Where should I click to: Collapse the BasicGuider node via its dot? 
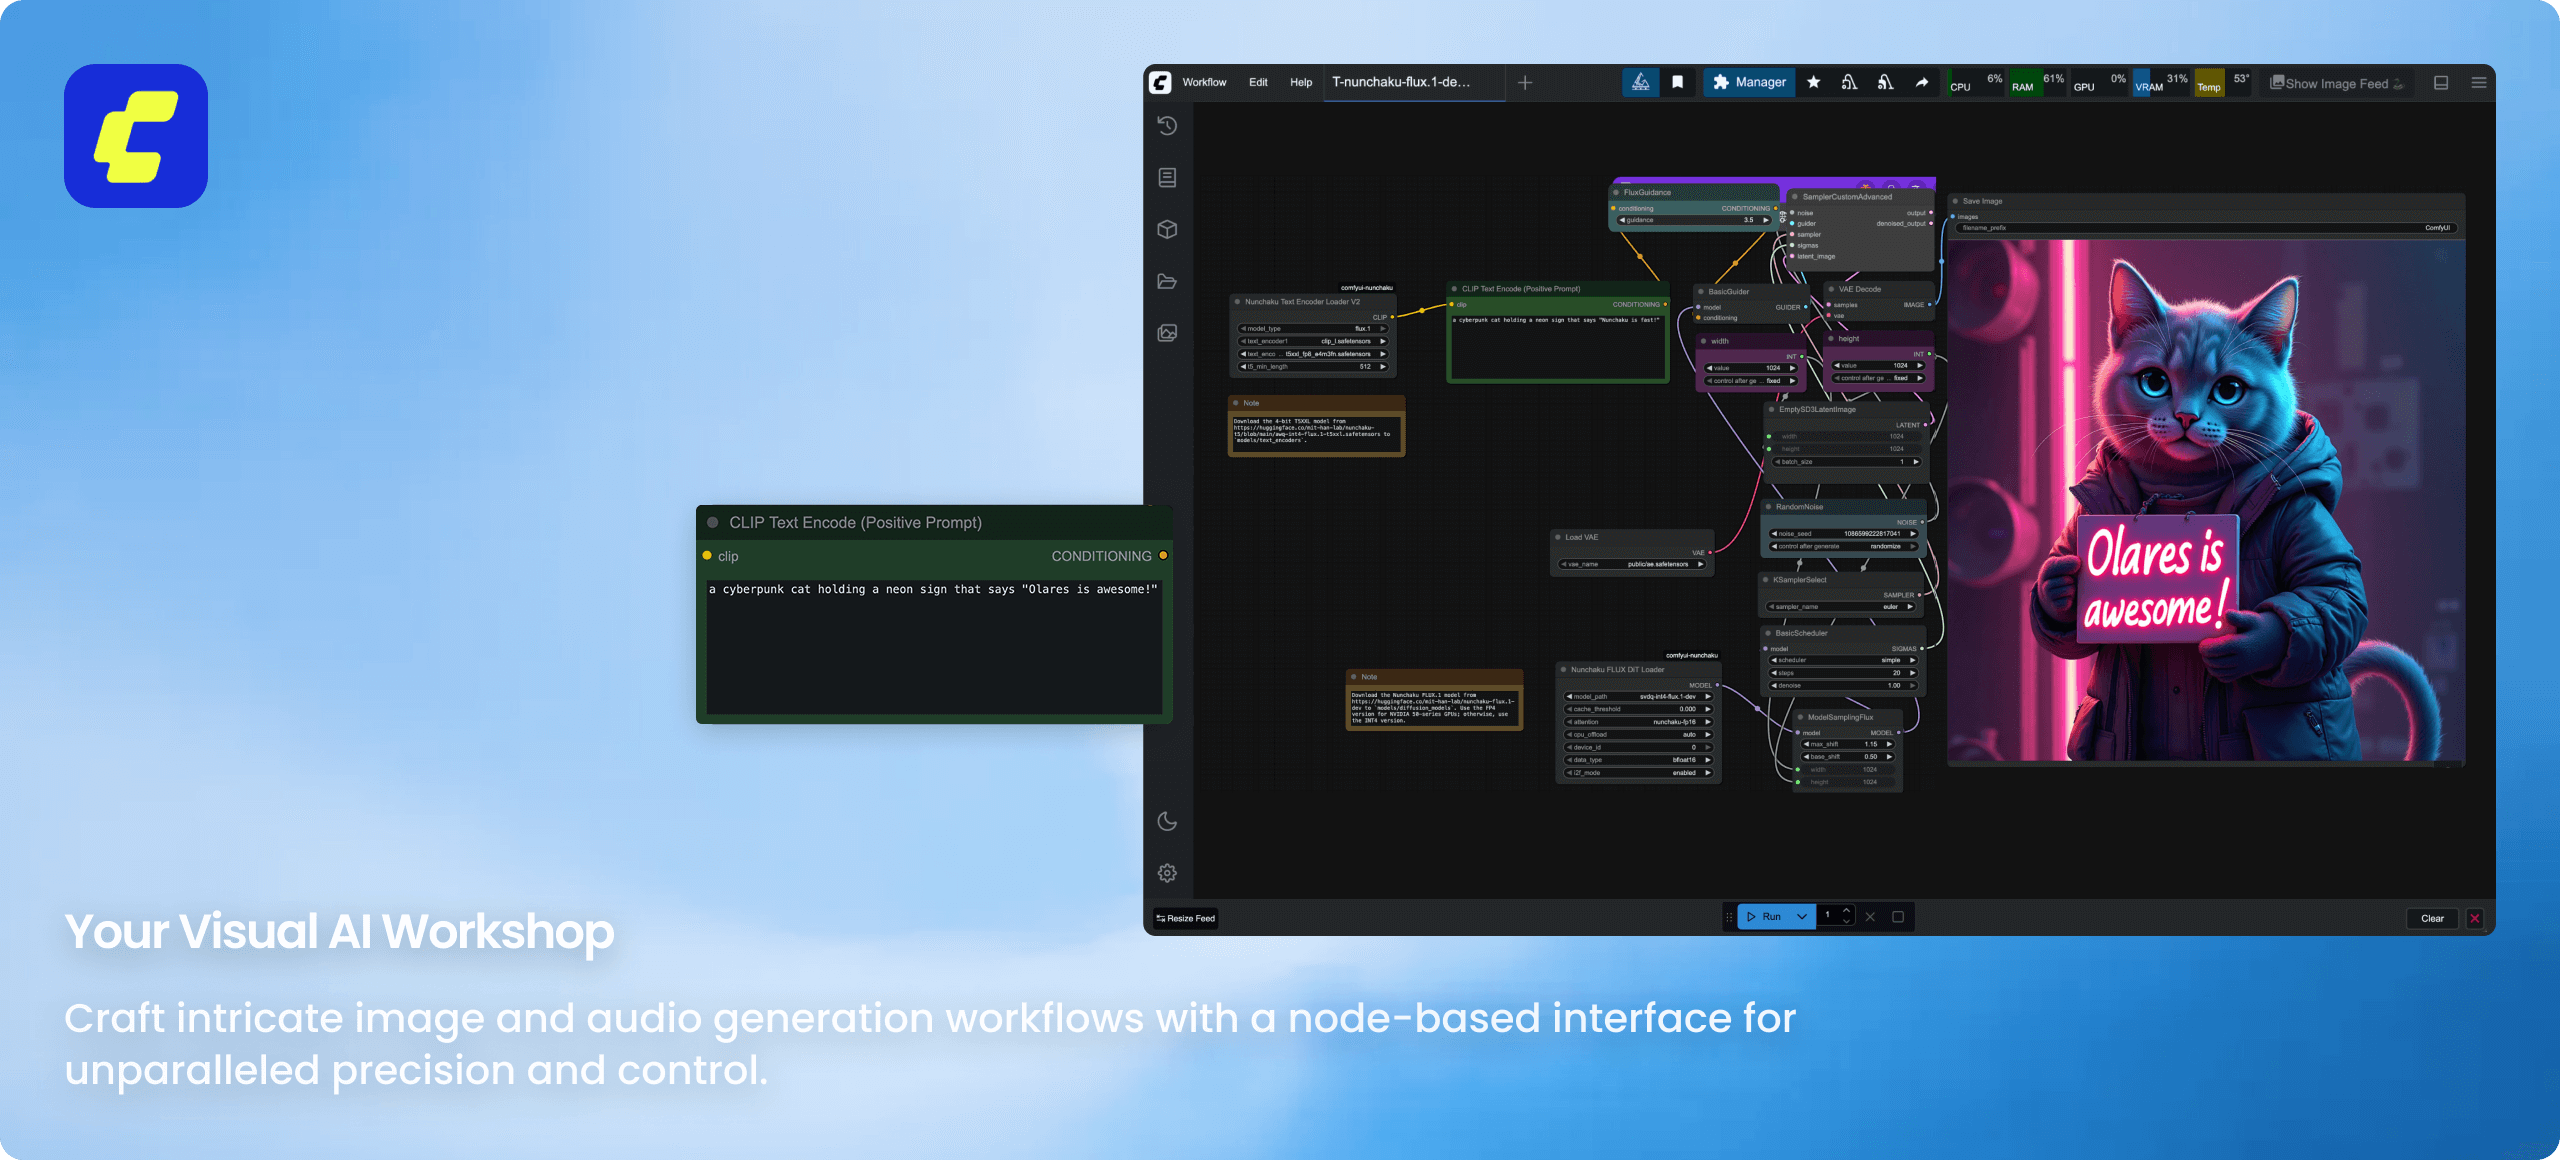pyautogui.click(x=1700, y=291)
